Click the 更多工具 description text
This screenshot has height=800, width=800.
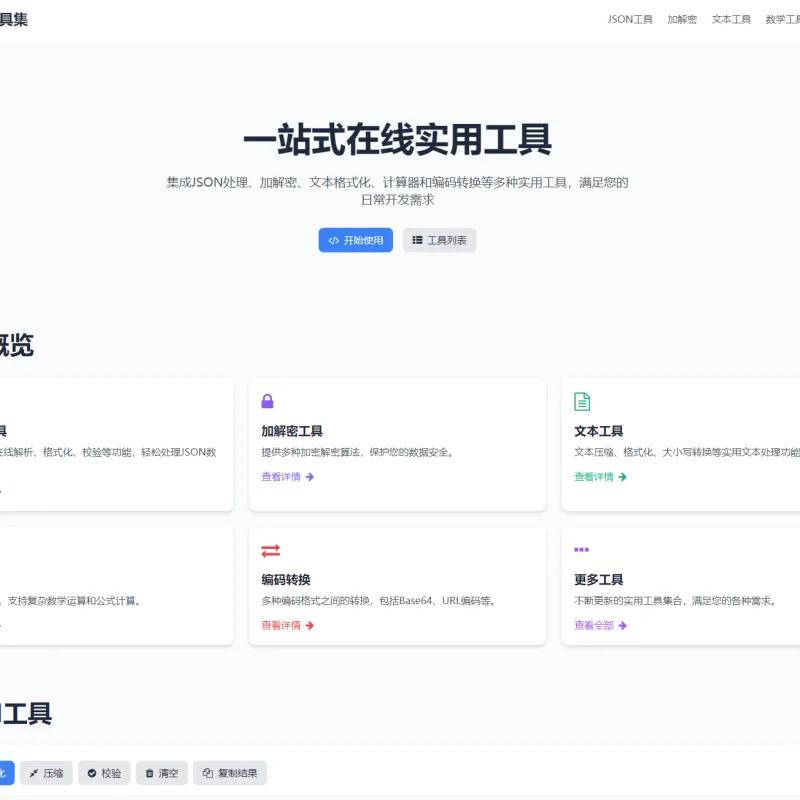click(x=676, y=601)
